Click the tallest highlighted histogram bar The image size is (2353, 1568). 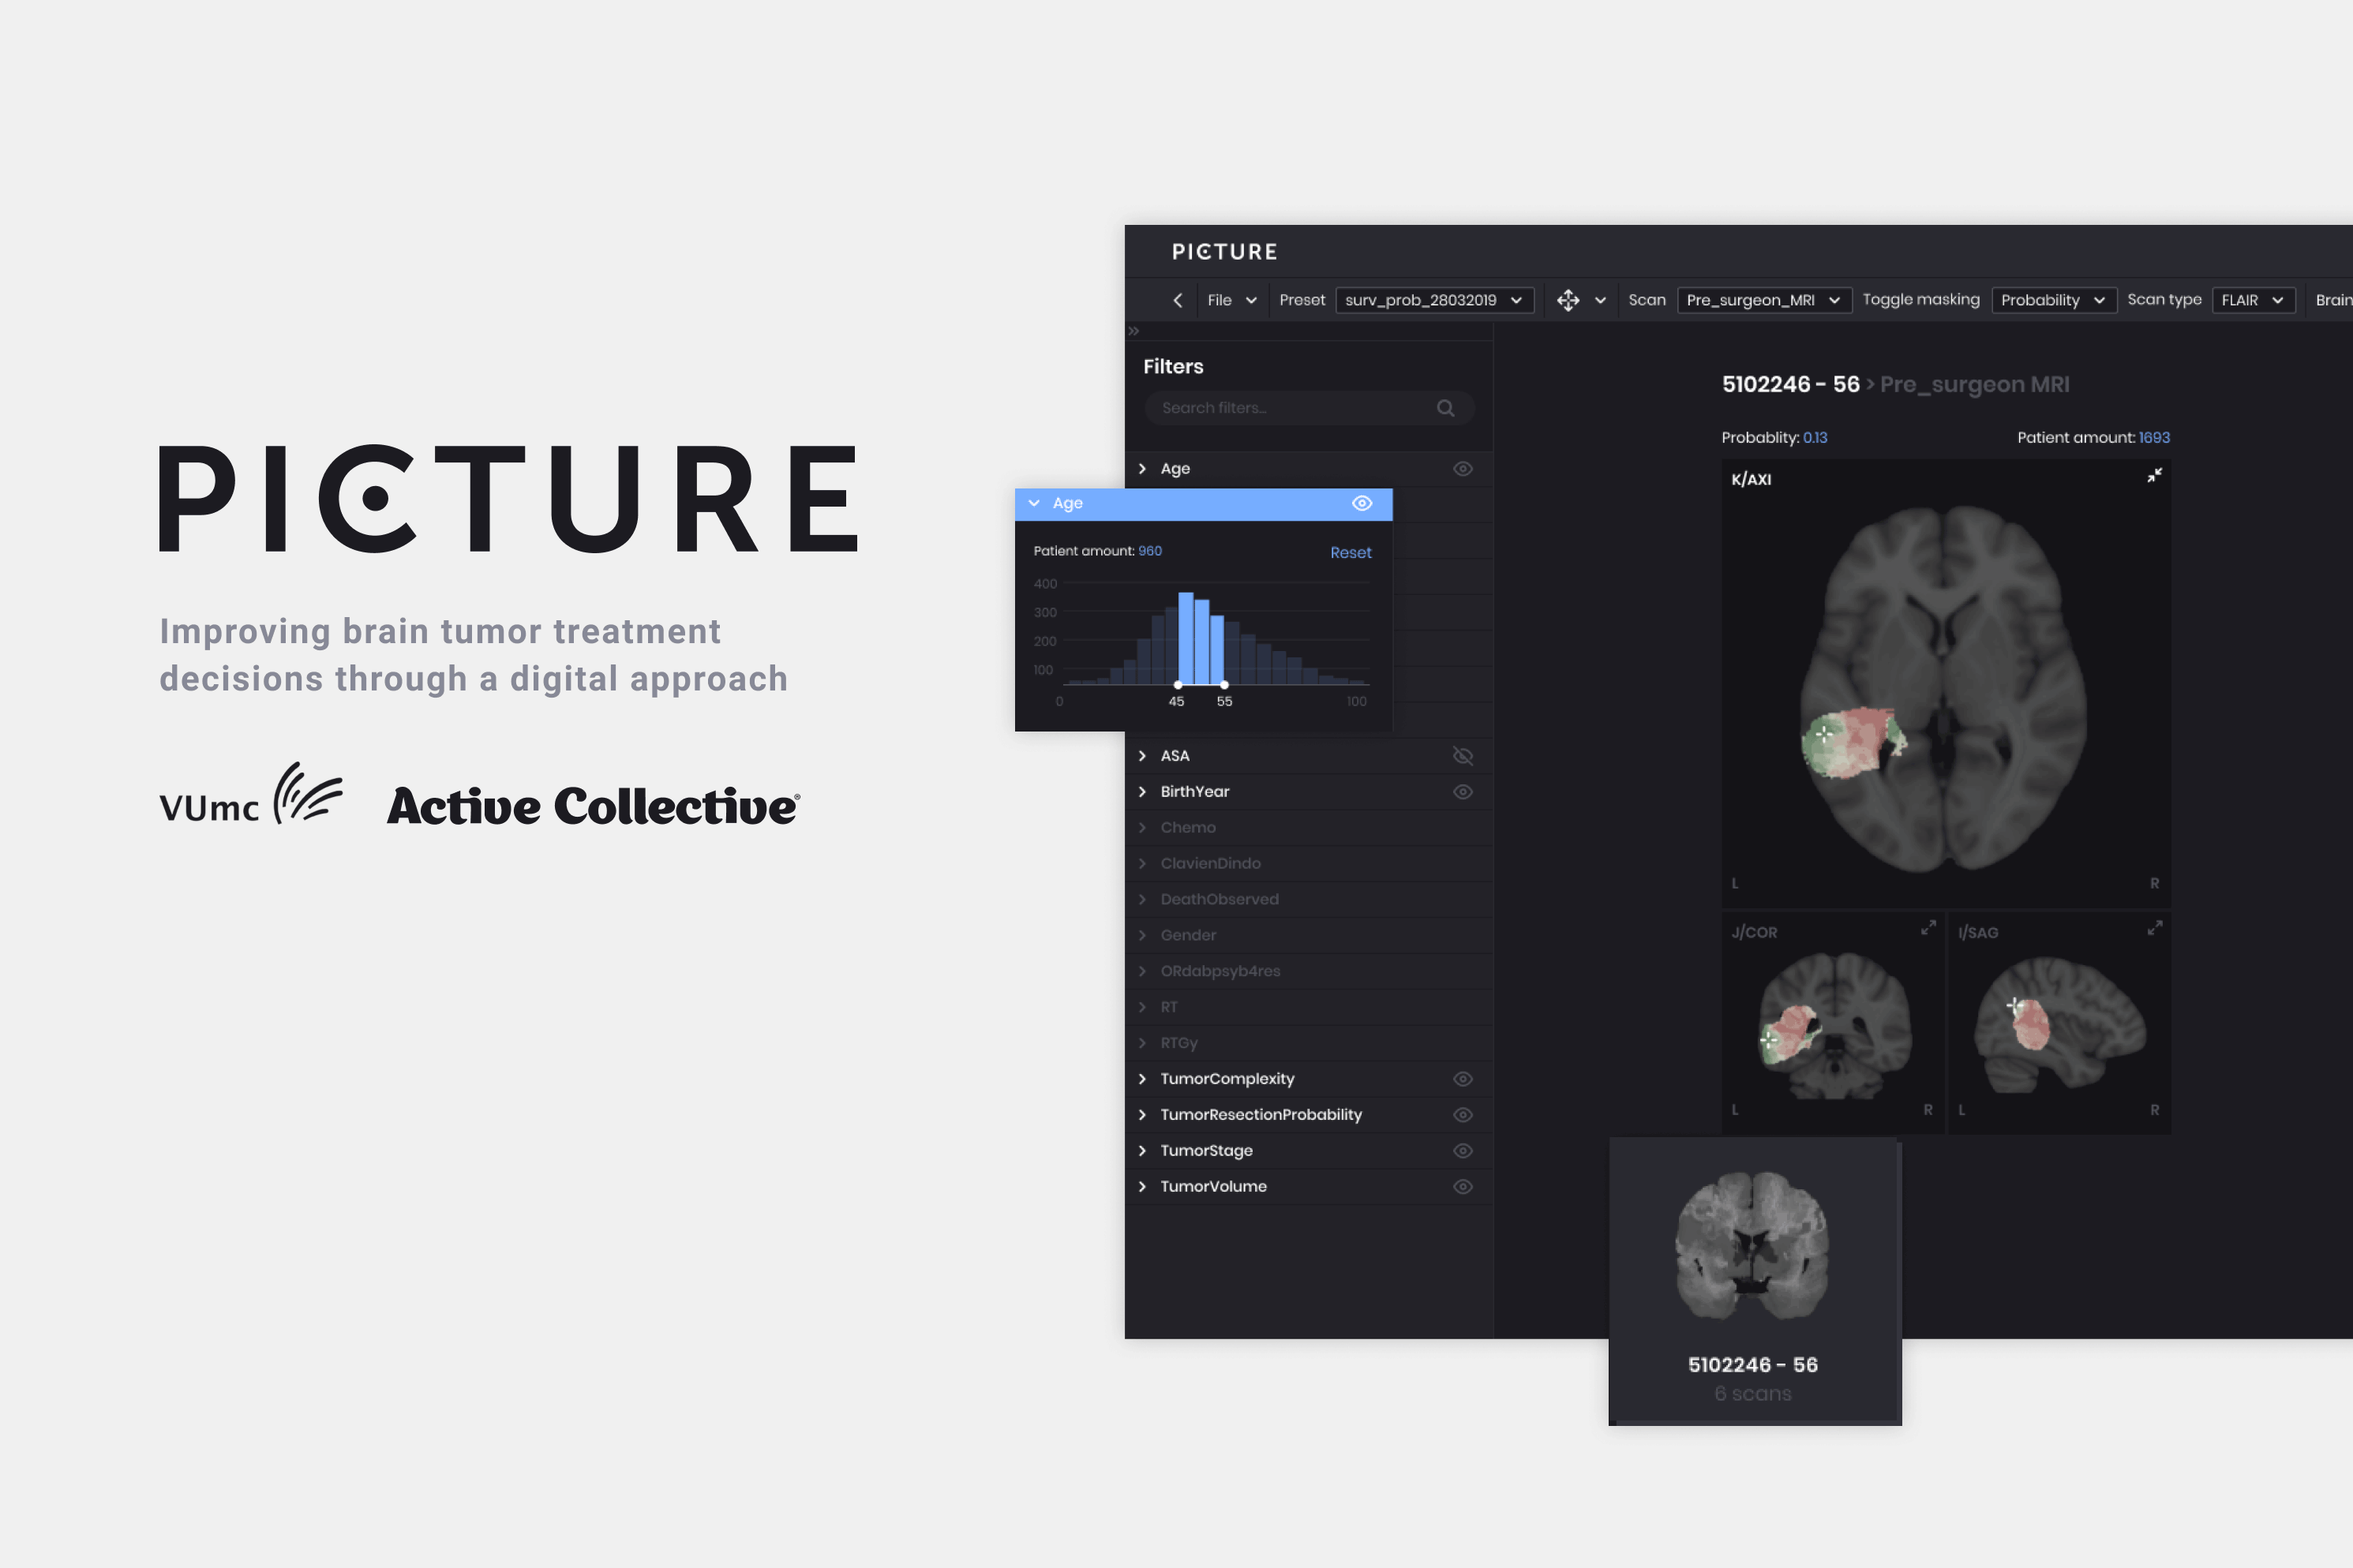pos(1186,638)
